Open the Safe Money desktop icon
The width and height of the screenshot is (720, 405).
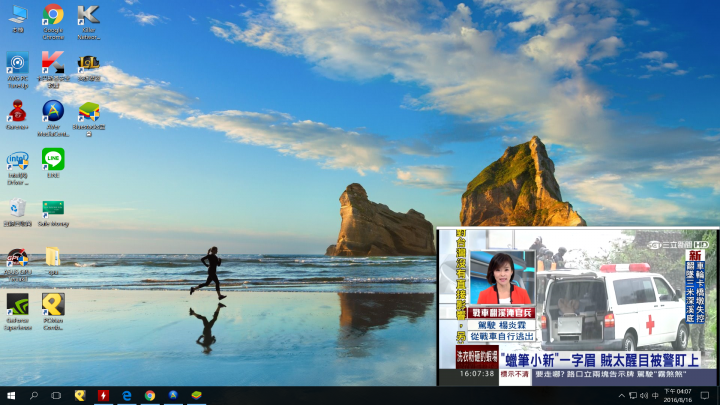(53, 208)
